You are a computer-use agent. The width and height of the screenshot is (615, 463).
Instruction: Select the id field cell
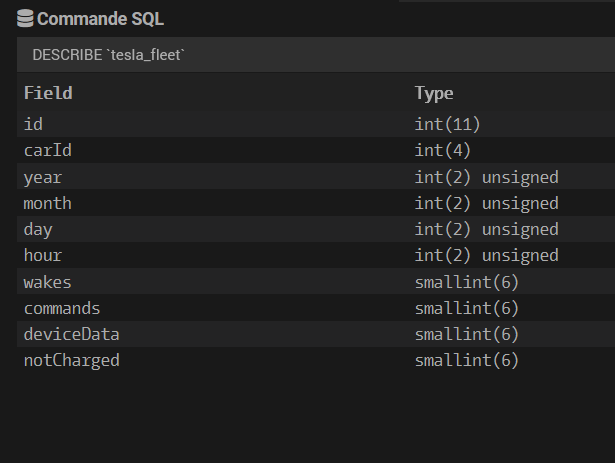33,124
